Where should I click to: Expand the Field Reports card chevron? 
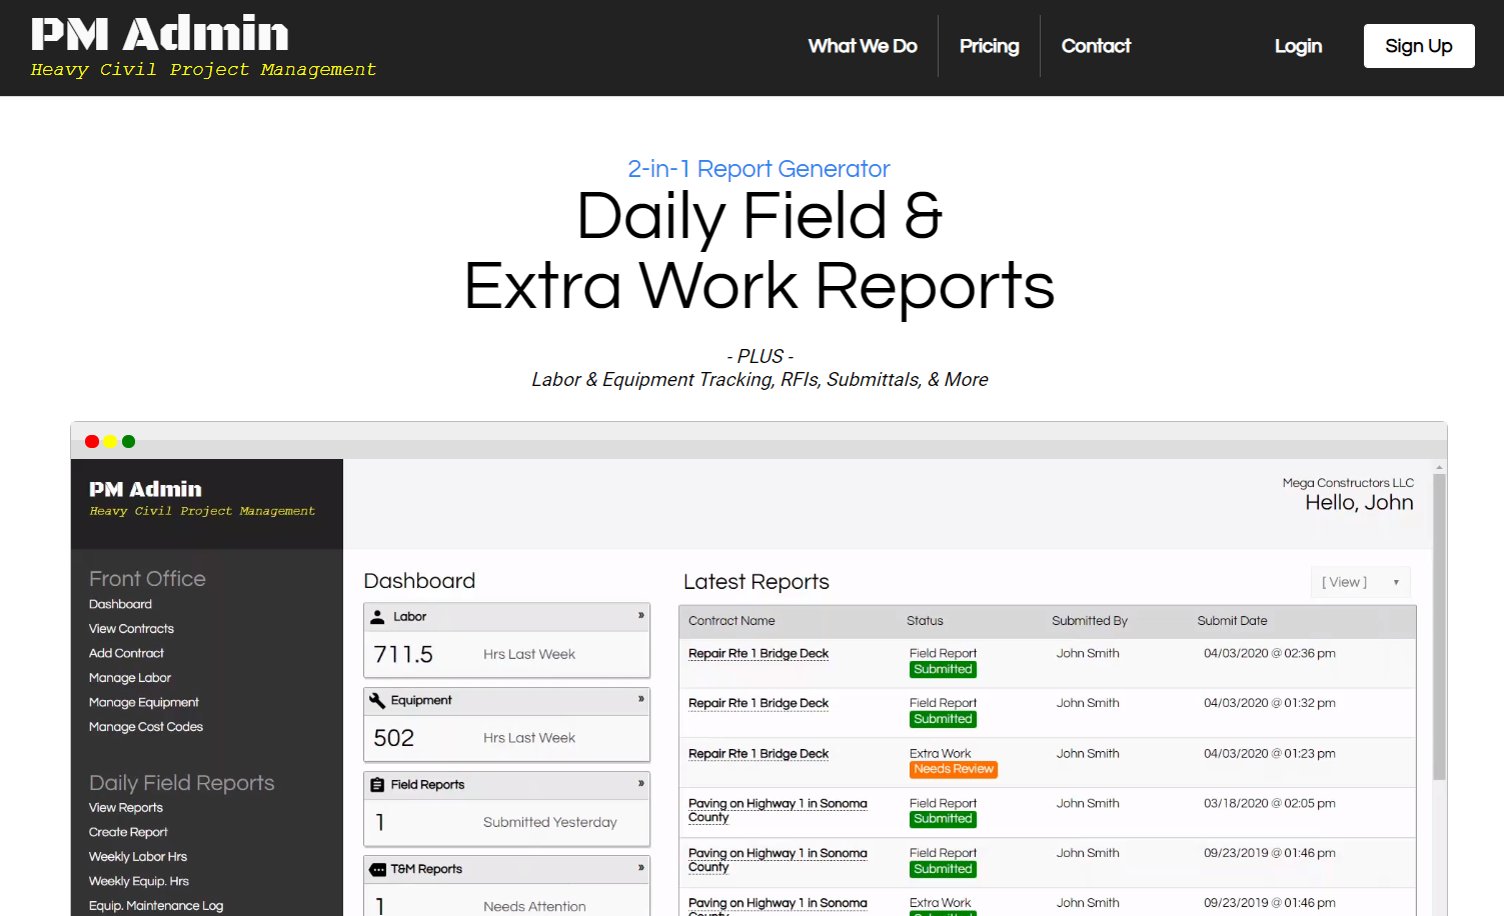point(641,784)
